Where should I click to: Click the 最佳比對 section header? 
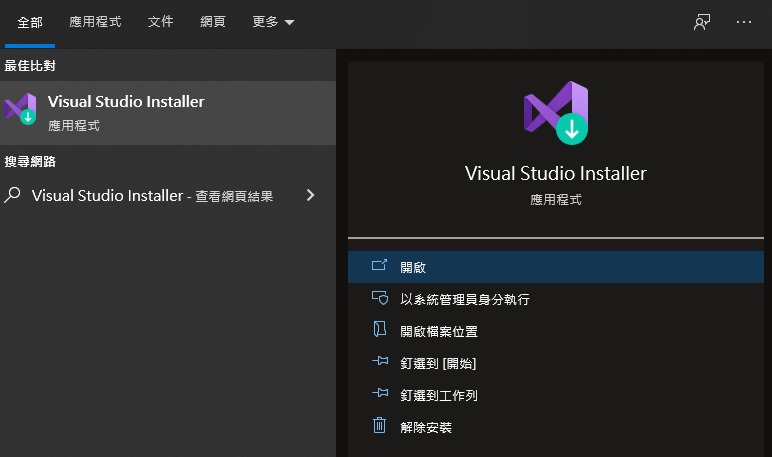[x=30, y=65]
